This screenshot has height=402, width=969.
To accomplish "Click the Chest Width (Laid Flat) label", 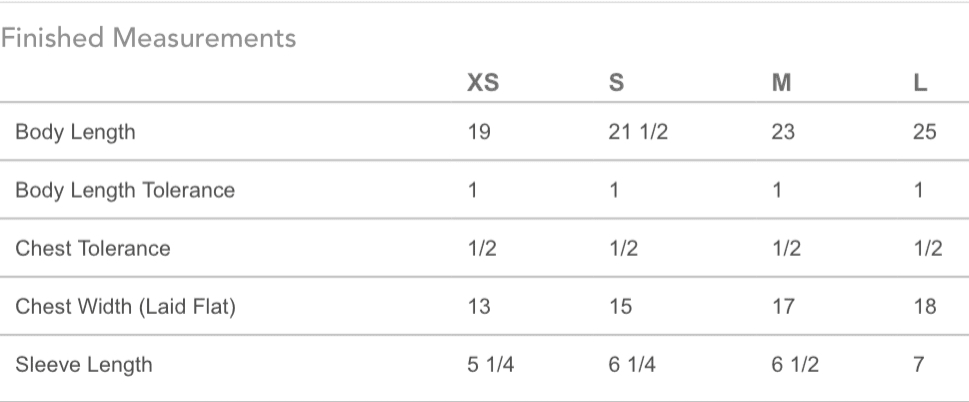I will click(125, 306).
